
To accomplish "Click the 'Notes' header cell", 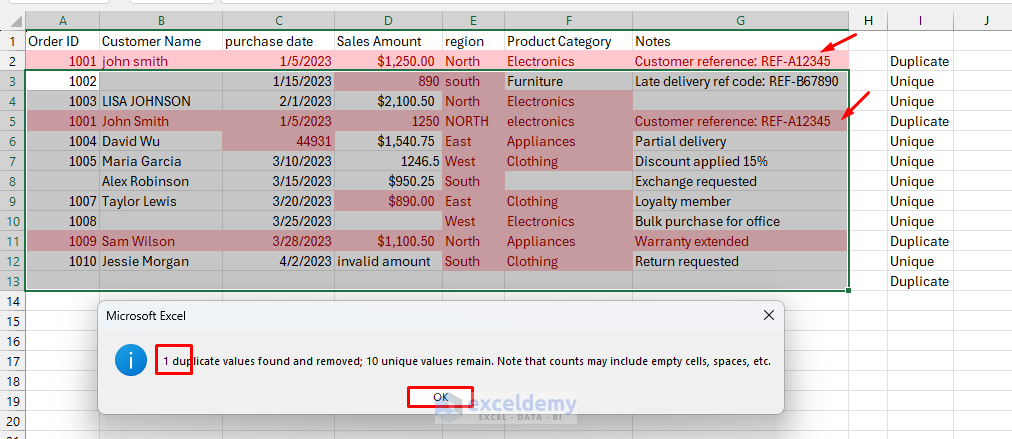I will [740, 41].
